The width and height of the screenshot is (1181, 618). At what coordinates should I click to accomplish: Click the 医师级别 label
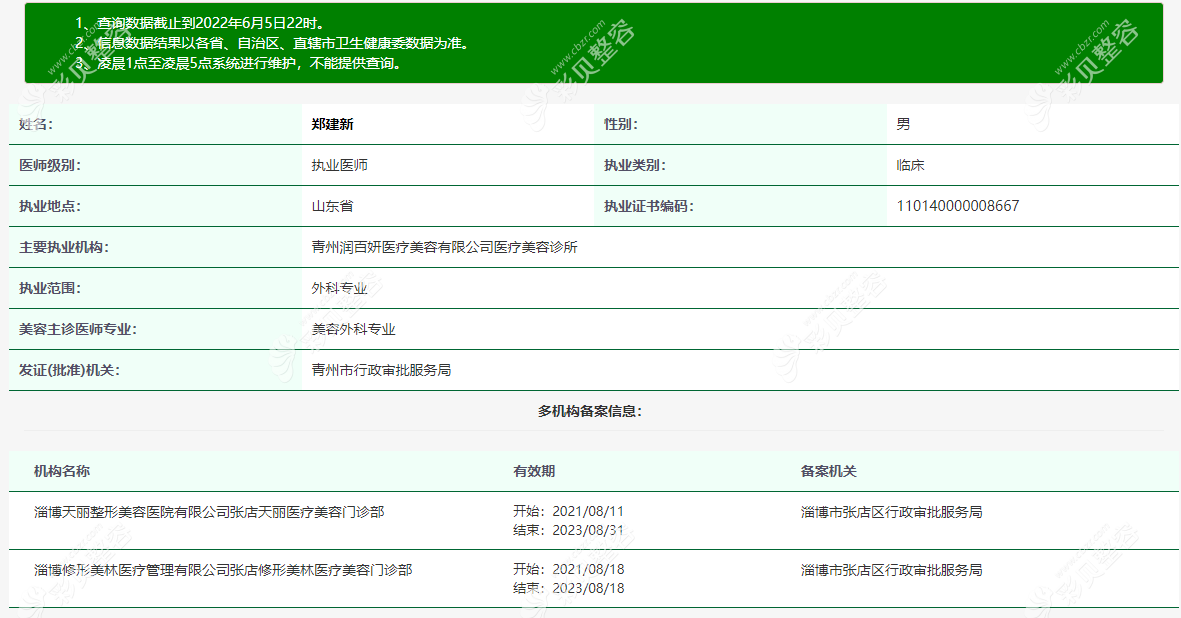click(x=50, y=166)
